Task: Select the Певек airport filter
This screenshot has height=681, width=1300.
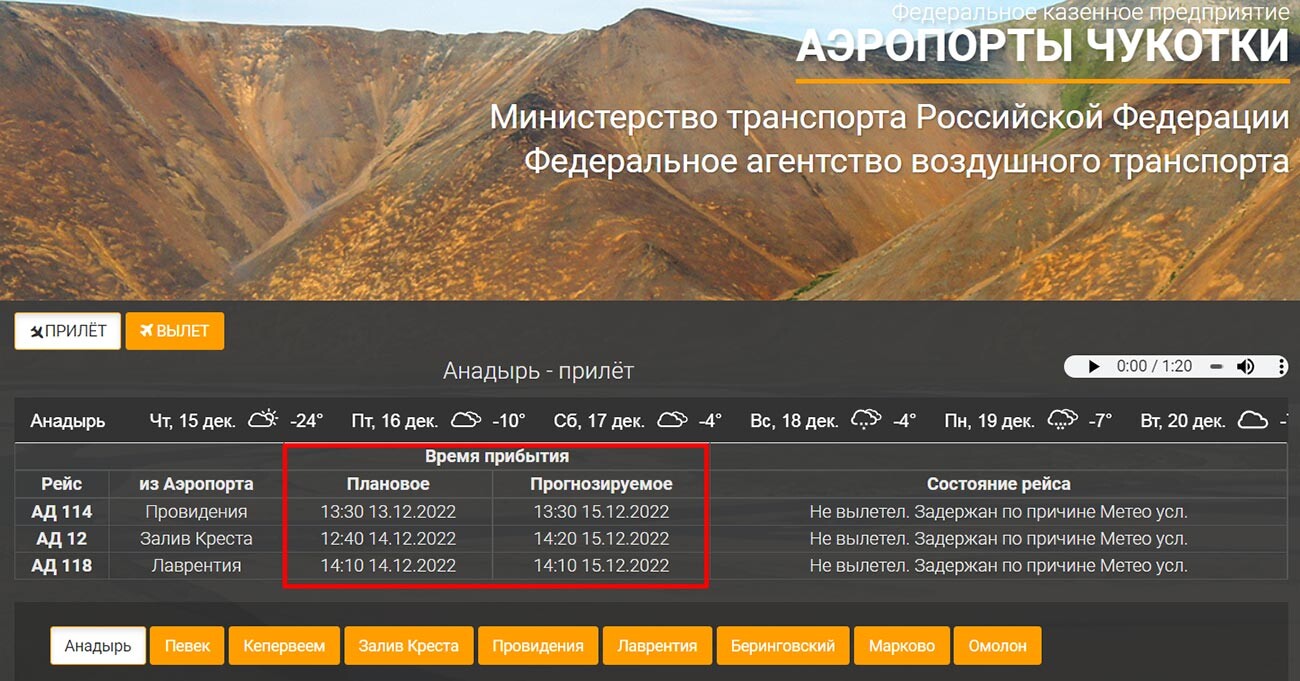Action: click(x=187, y=645)
